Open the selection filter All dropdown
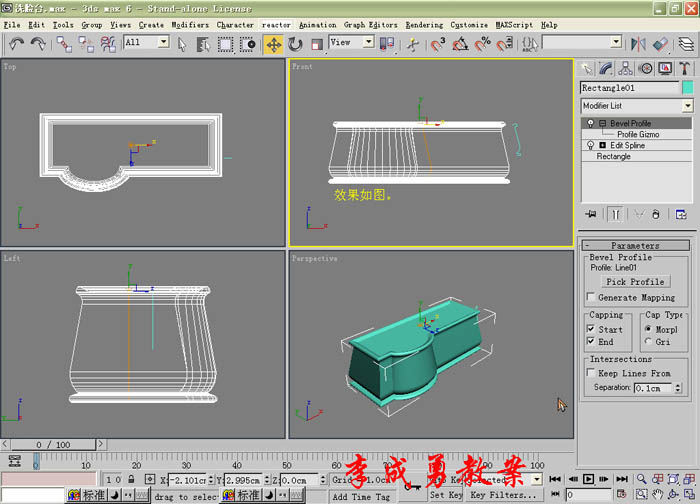700x504 pixels. coord(163,42)
